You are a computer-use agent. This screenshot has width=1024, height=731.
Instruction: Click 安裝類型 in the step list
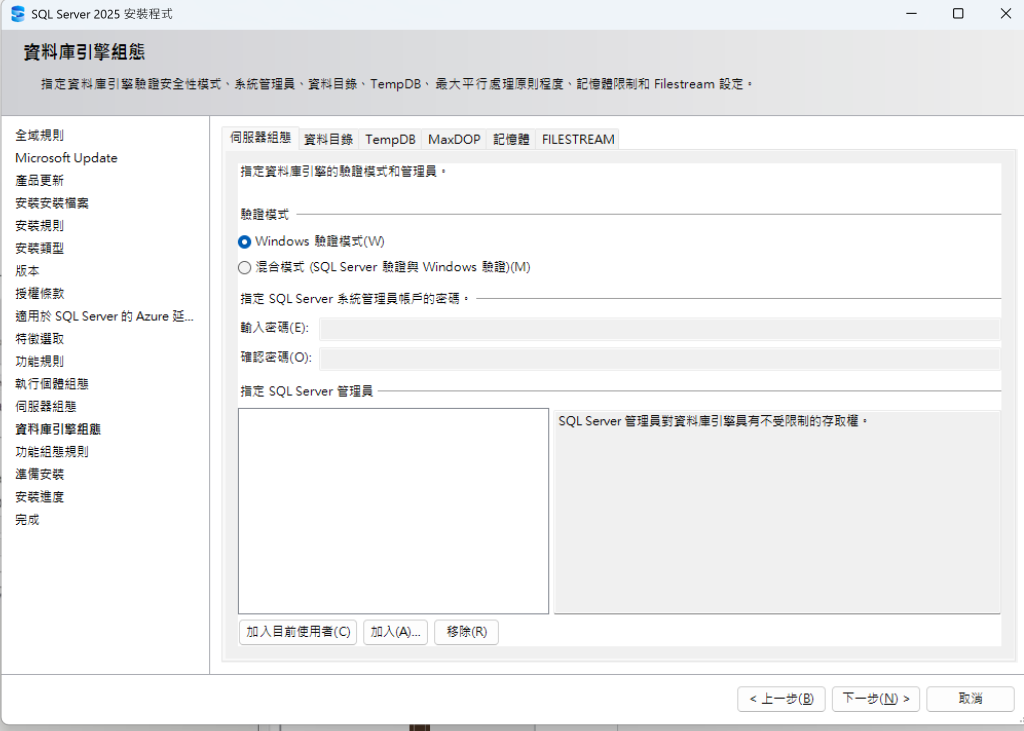(39, 248)
